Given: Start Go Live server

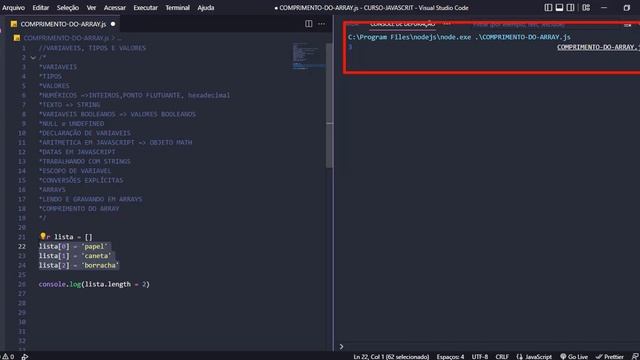Looking at the screenshot, I should [x=574, y=357].
